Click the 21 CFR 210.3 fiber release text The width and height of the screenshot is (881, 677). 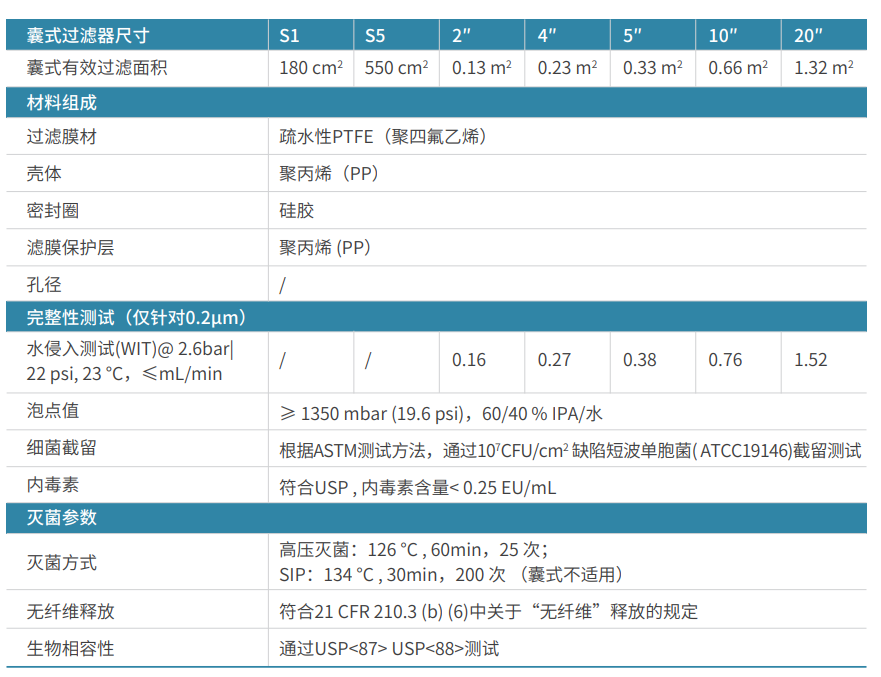[488, 611]
